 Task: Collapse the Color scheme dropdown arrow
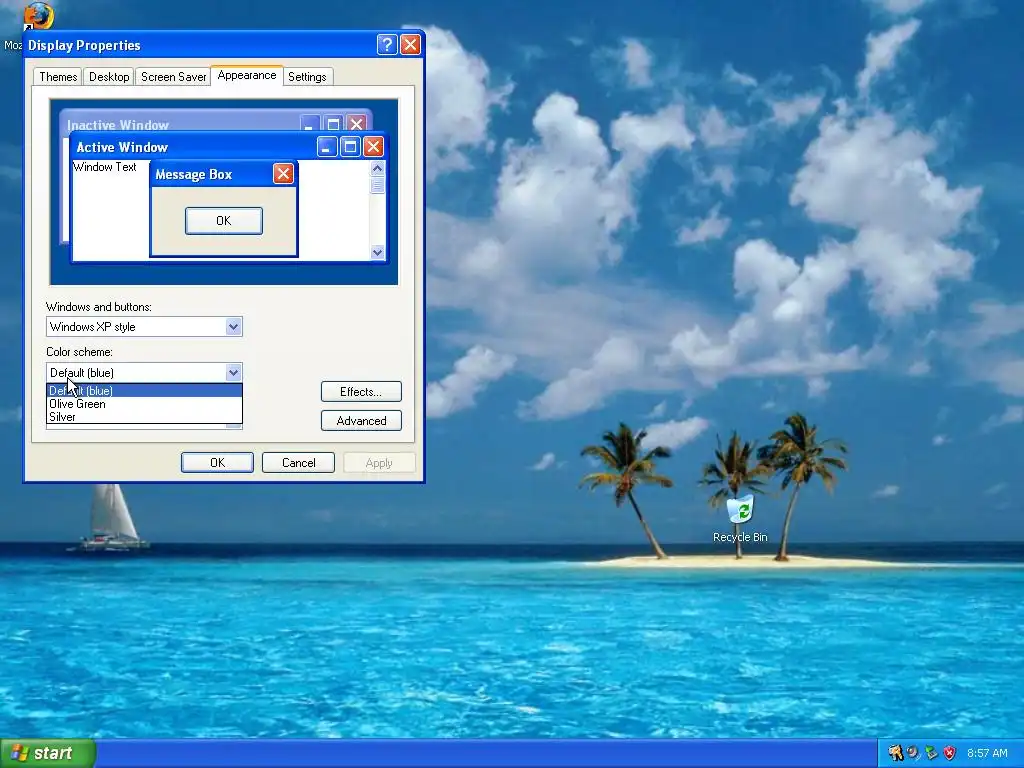233,372
